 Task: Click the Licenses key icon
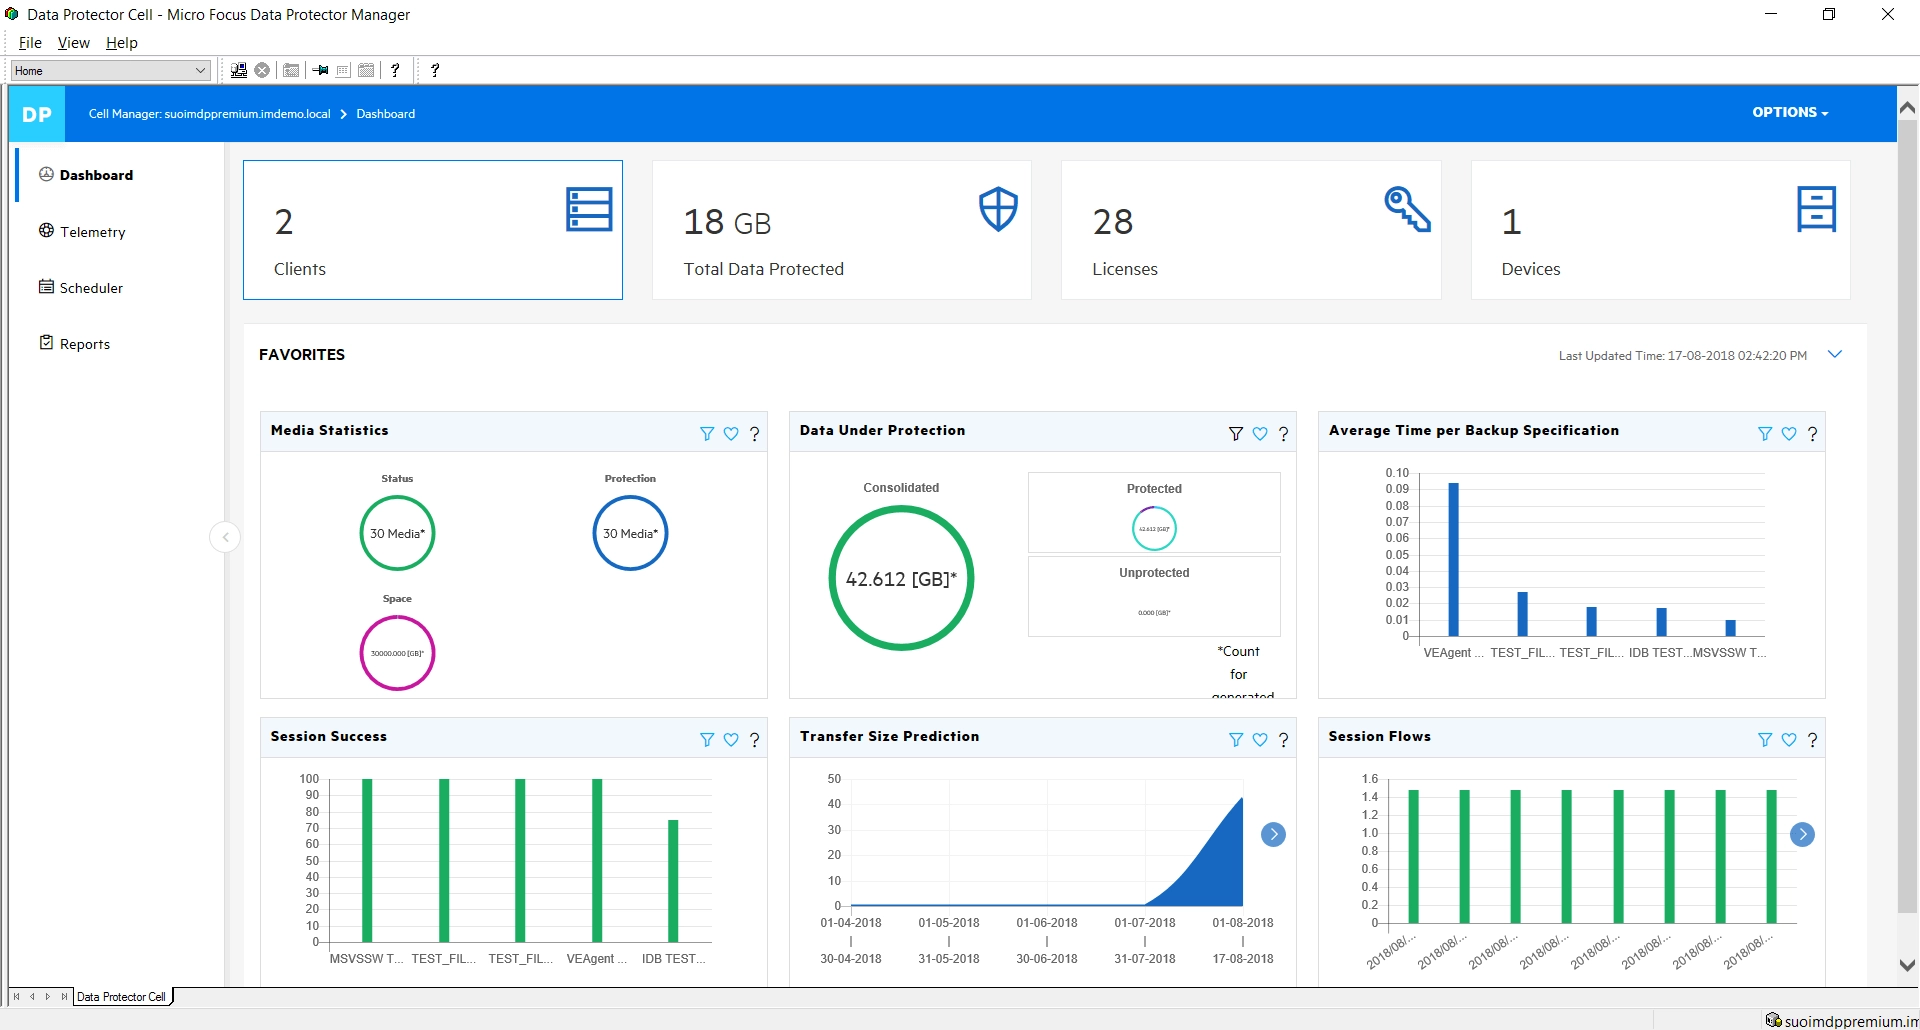(x=1407, y=210)
